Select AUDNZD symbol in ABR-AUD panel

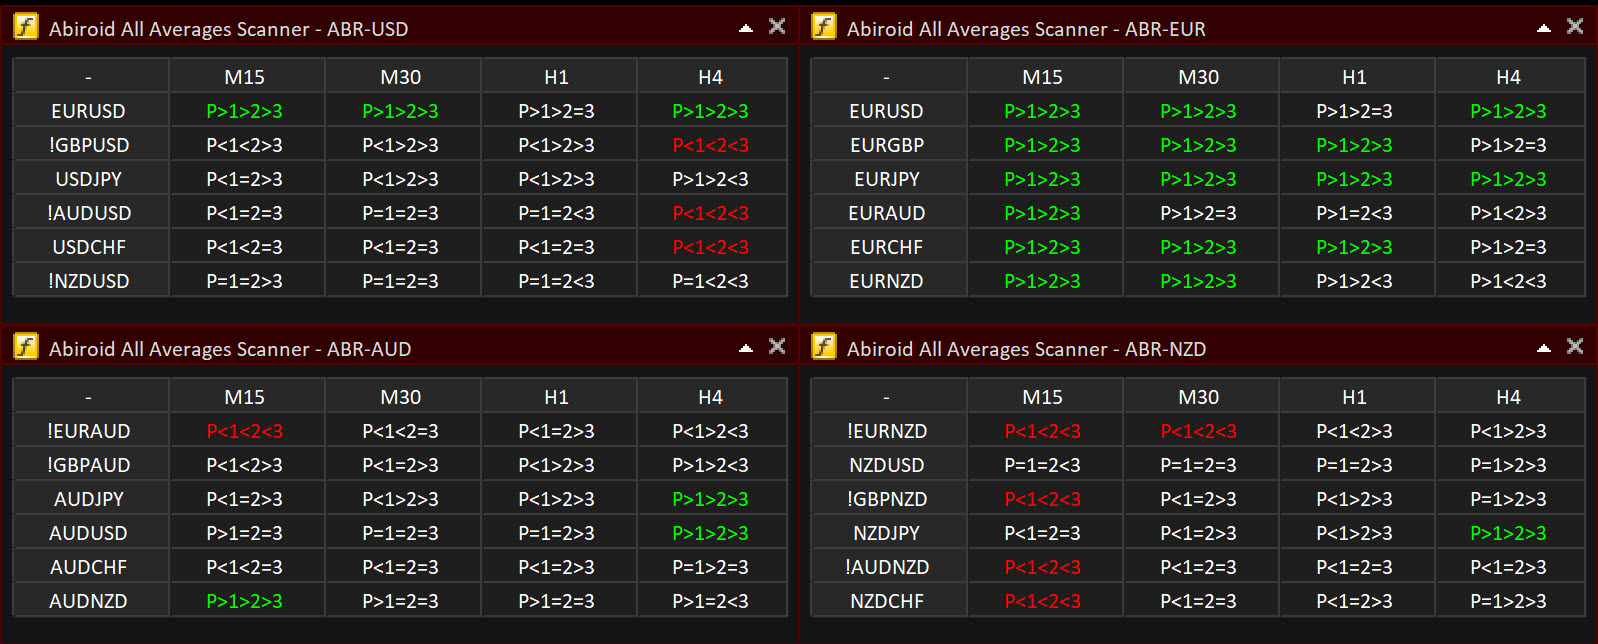pos(89,601)
